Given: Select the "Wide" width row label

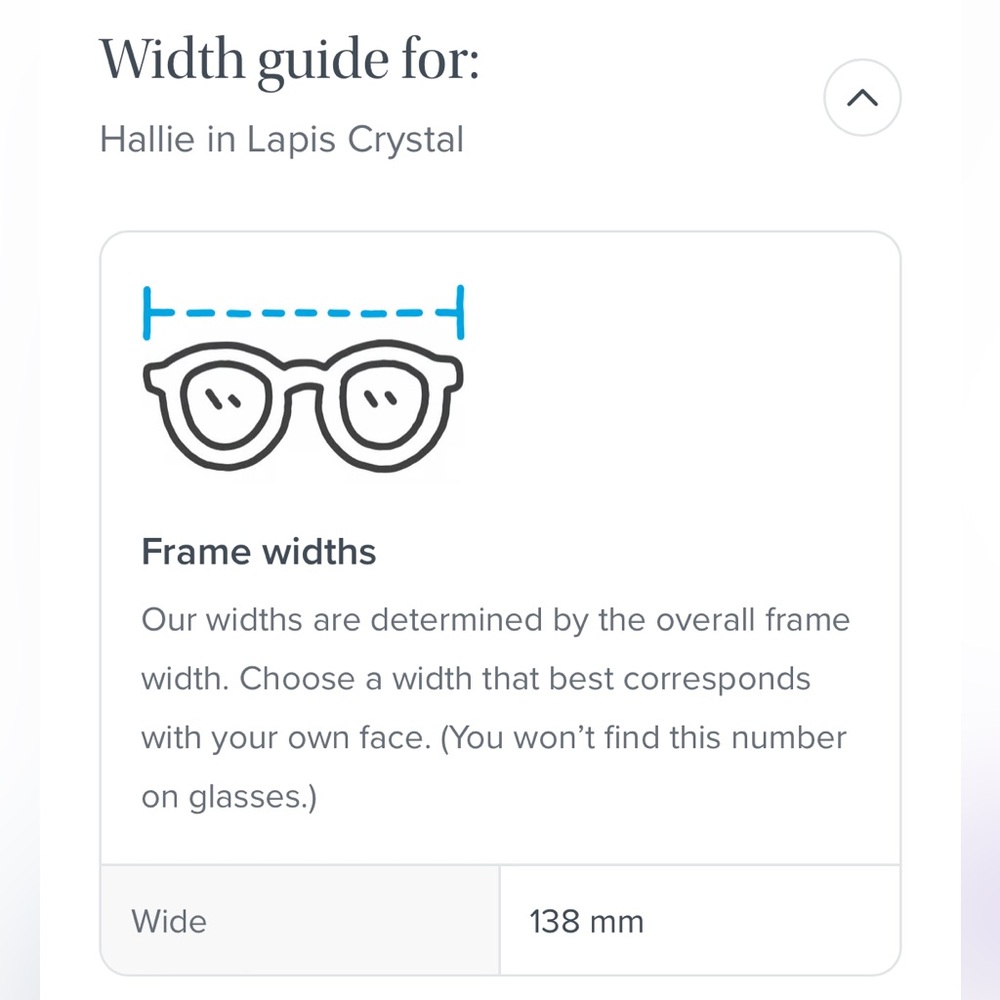Looking at the screenshot, I should tap(169, 921).
